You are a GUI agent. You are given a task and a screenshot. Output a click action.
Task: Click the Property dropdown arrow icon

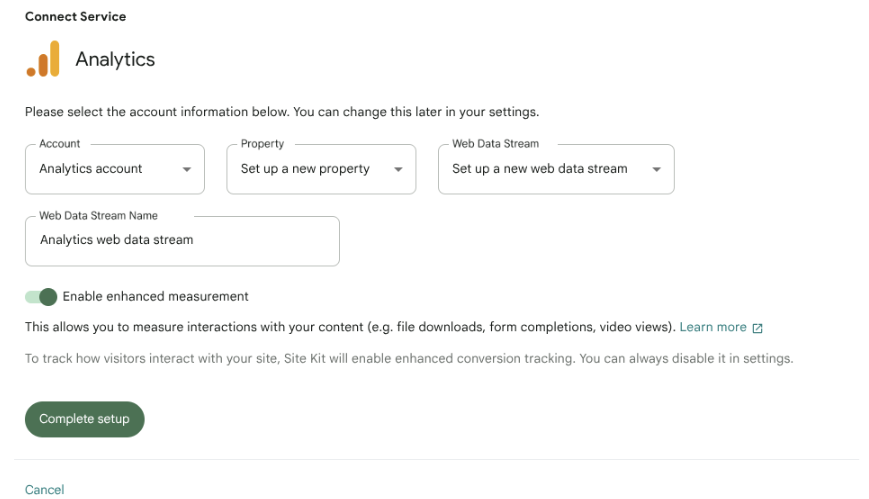(x=398, y=169)
